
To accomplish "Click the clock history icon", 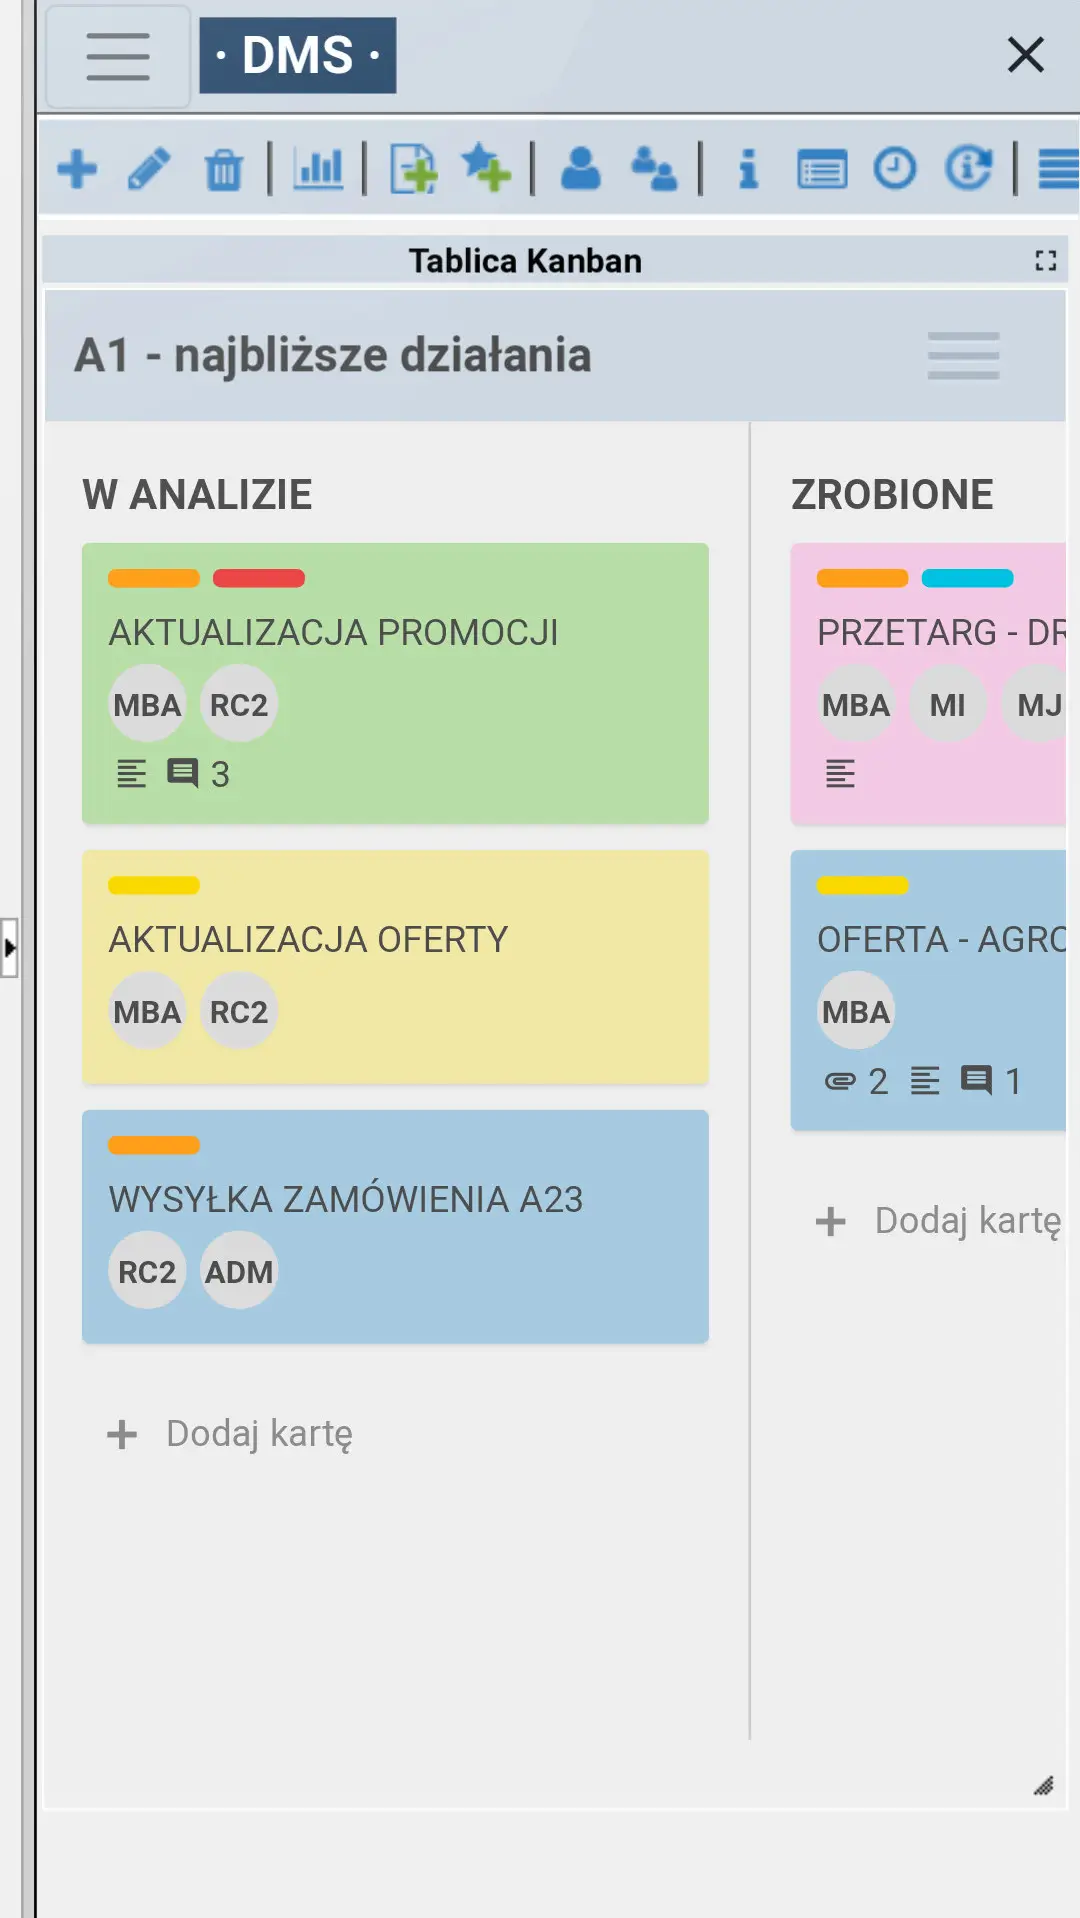I will tap(894, 168).
